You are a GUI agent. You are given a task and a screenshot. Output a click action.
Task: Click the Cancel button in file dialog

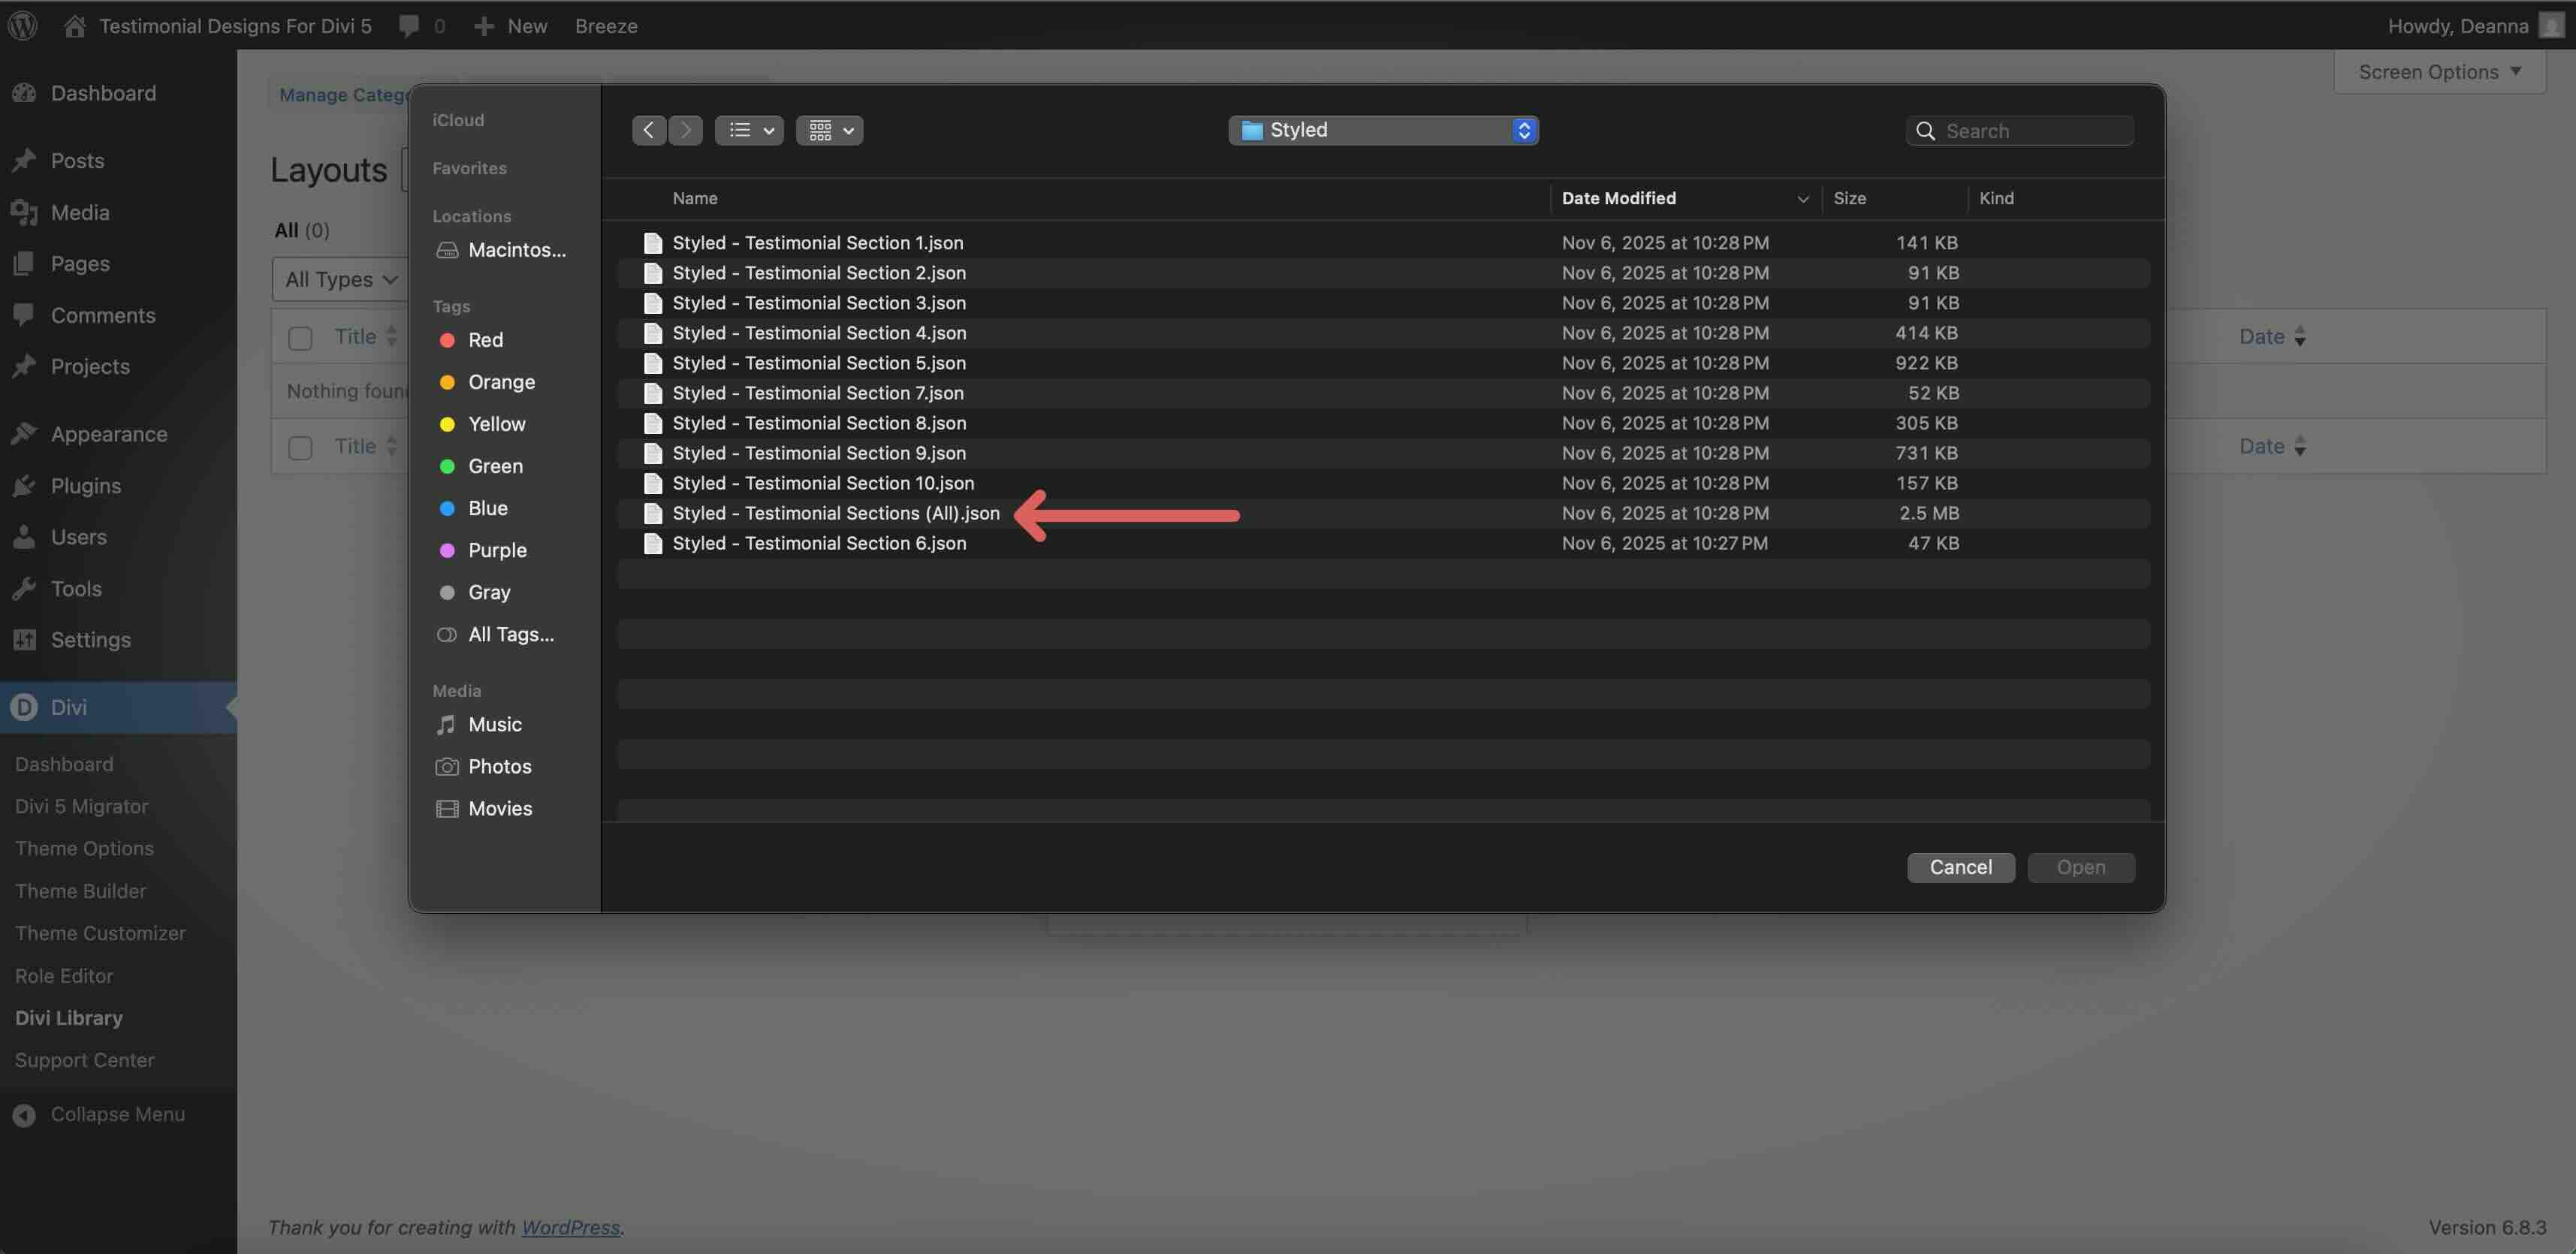(x=1960, y=867)
